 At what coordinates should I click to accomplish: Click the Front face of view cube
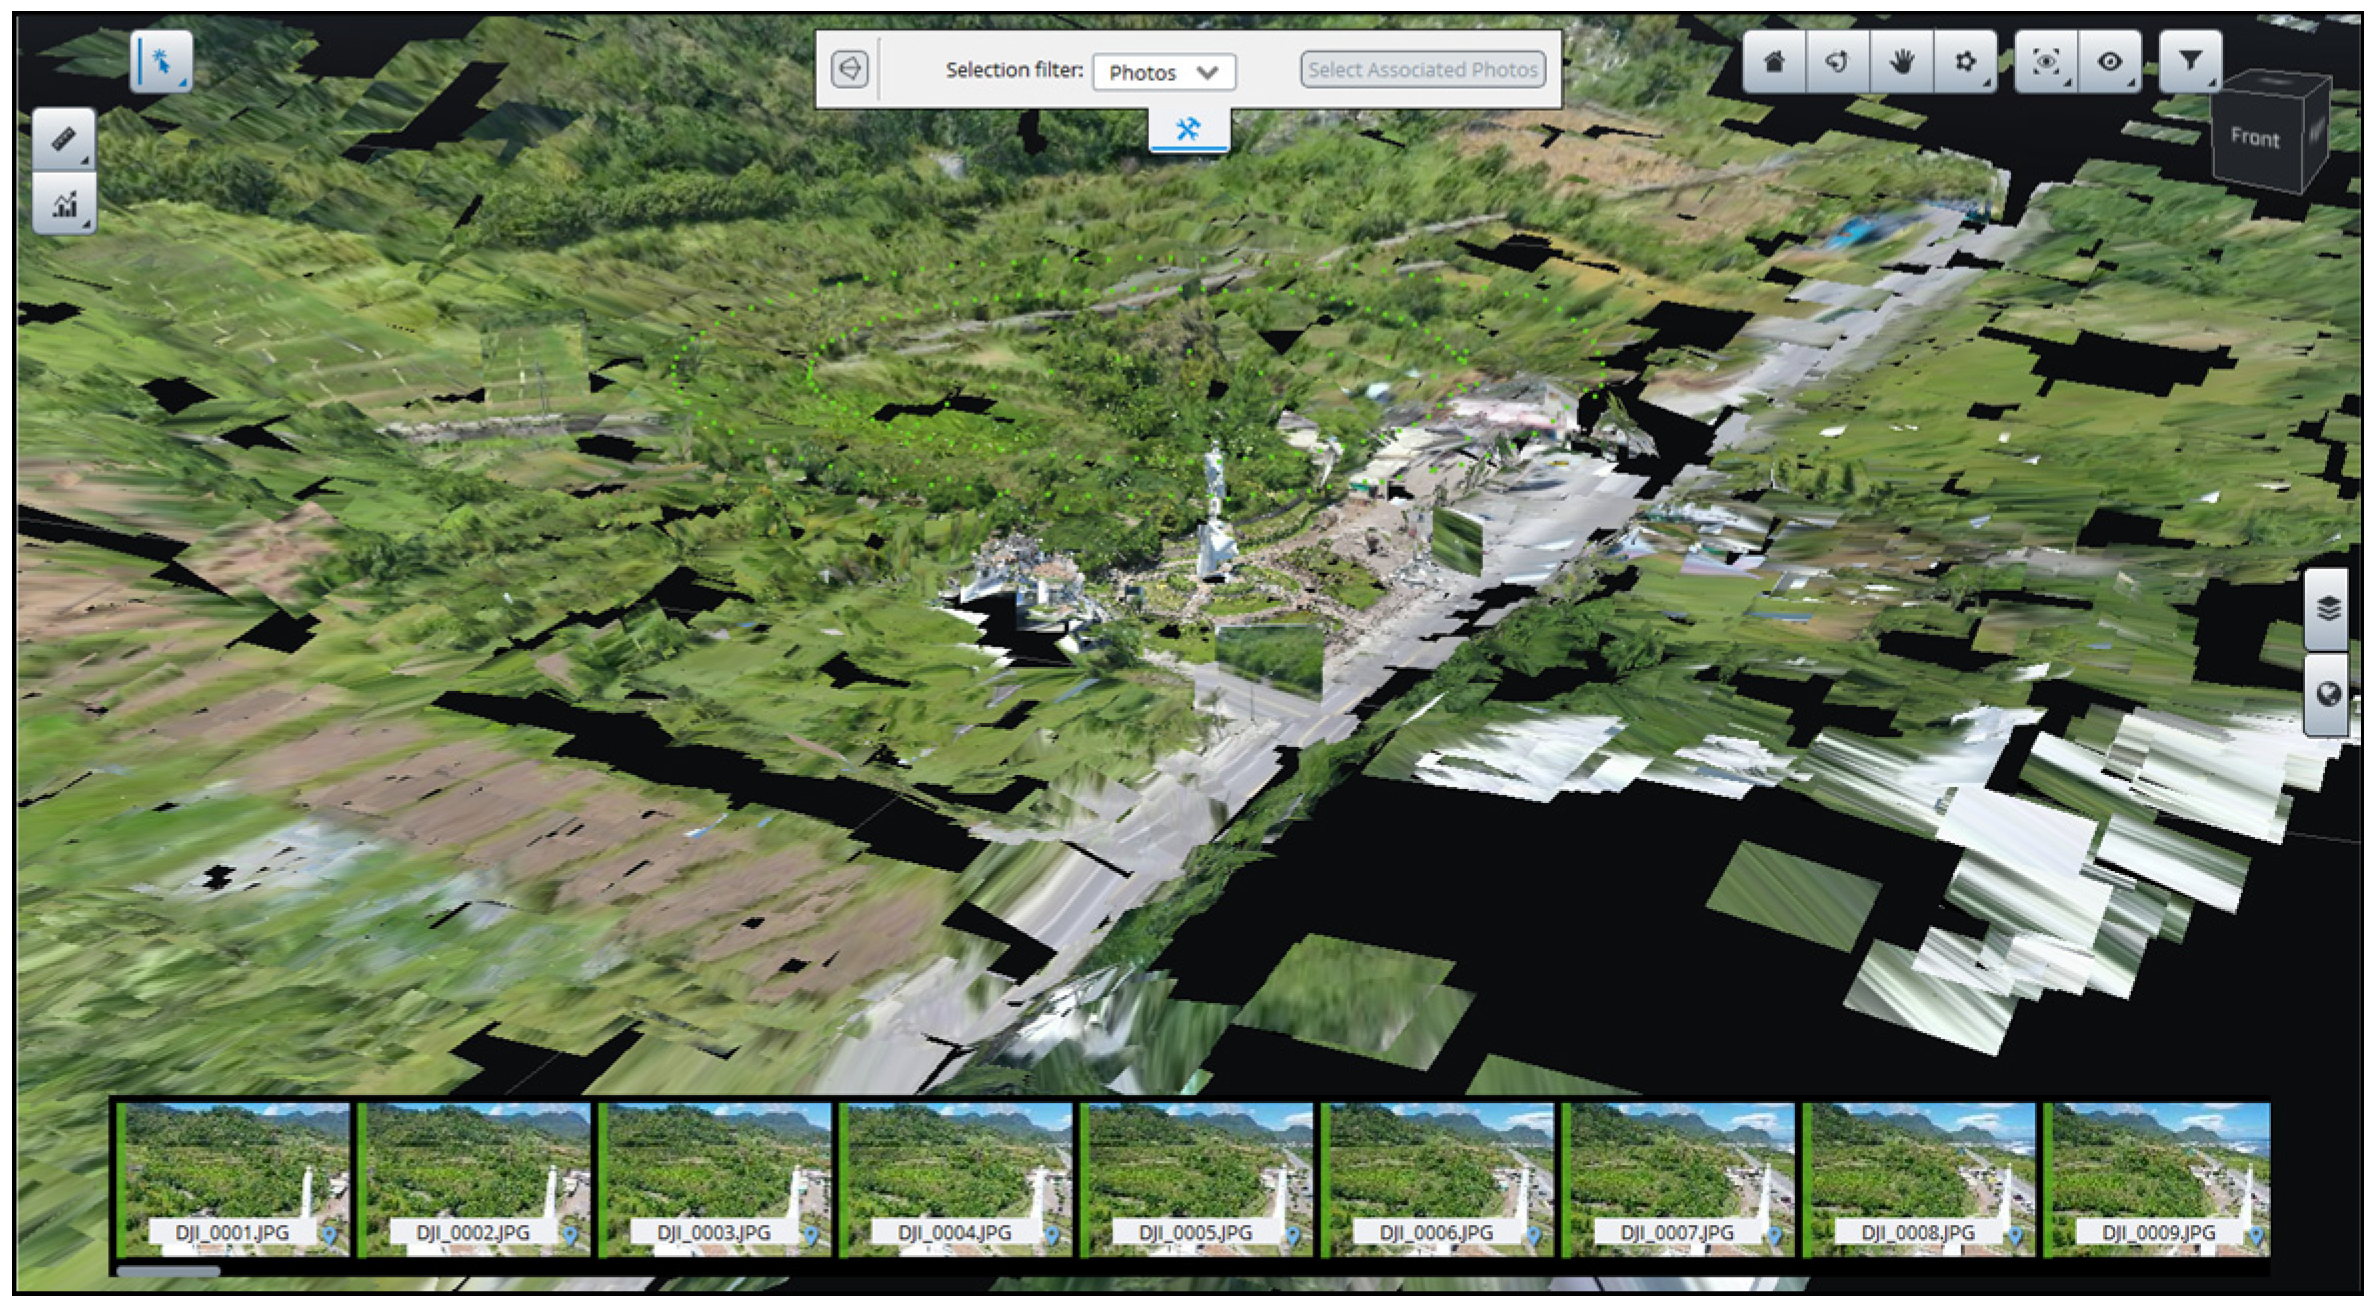point(2254,139)
